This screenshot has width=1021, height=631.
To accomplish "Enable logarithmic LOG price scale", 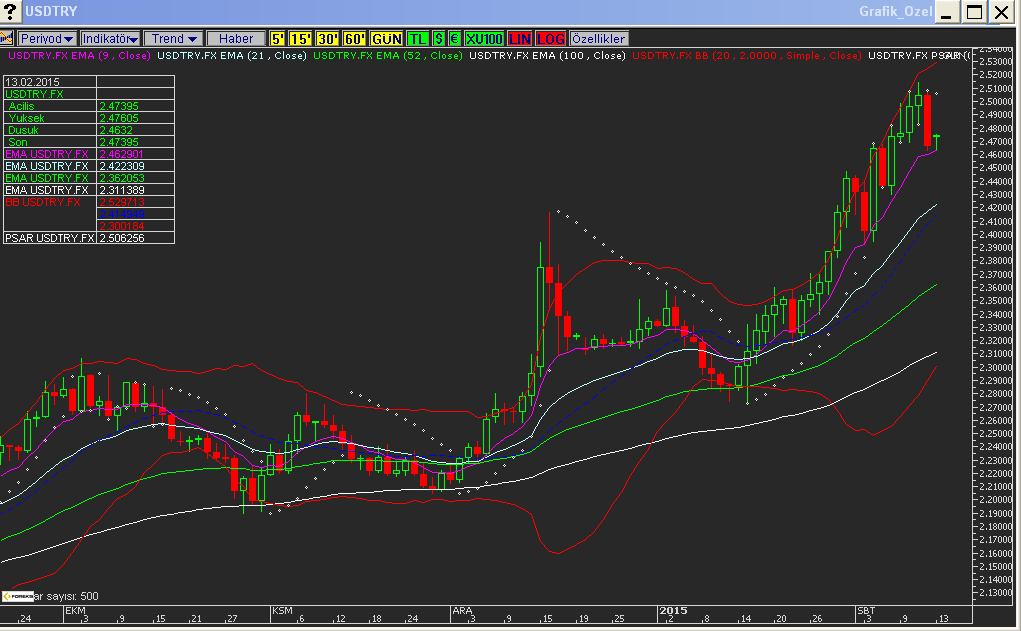I will point(551,38).
